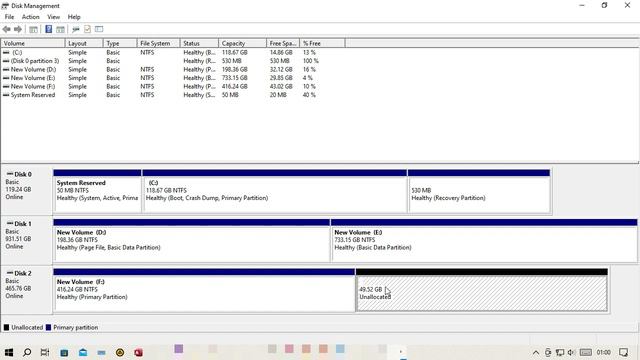Open taskbar Search magnifier

(27, 352)
